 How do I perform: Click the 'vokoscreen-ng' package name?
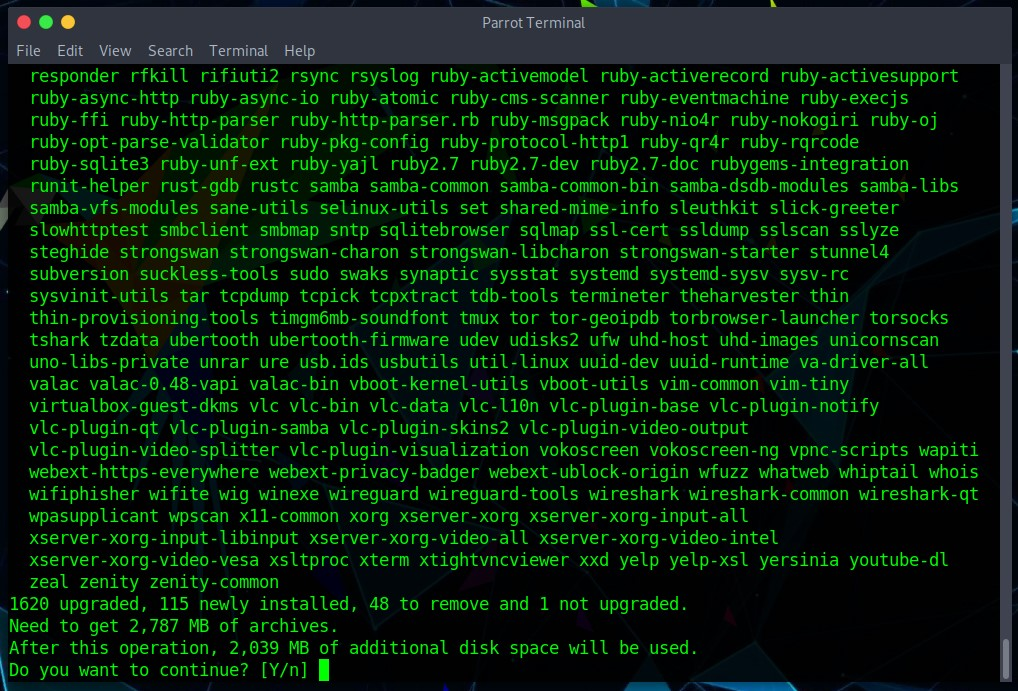pos(714,450)
